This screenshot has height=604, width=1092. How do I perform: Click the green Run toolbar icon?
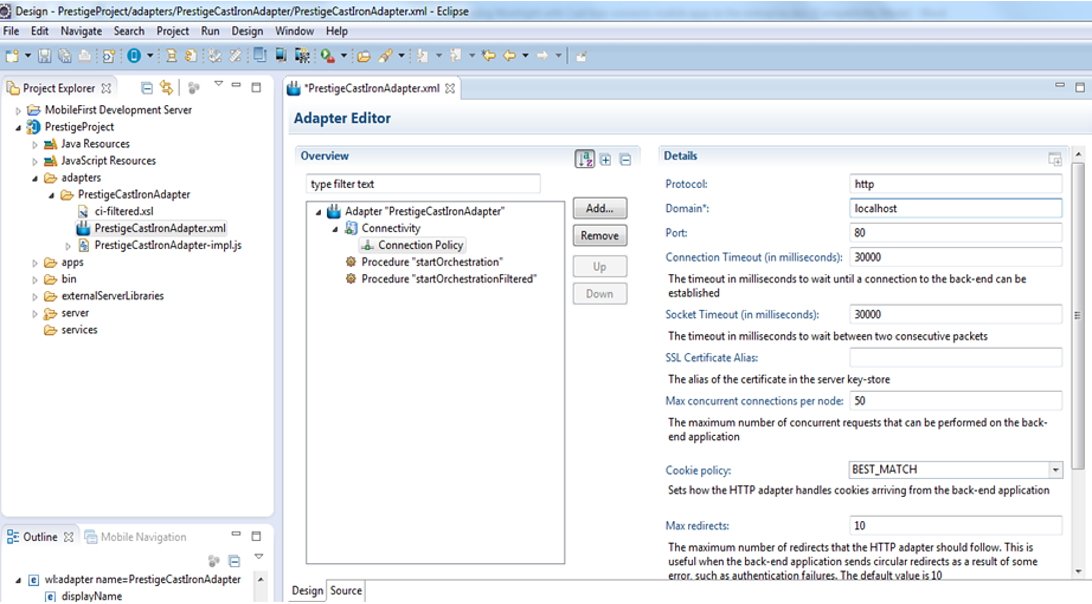327,56
